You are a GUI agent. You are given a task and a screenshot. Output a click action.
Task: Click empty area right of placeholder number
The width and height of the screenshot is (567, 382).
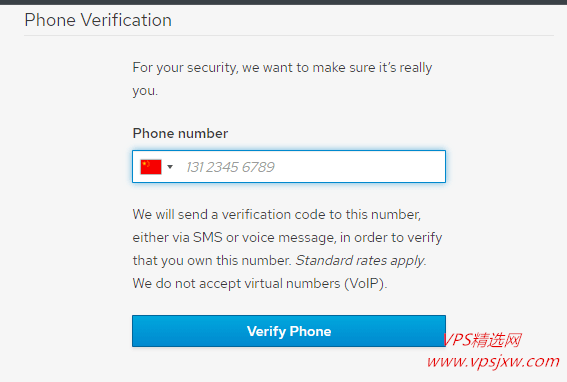pos(360,167)
